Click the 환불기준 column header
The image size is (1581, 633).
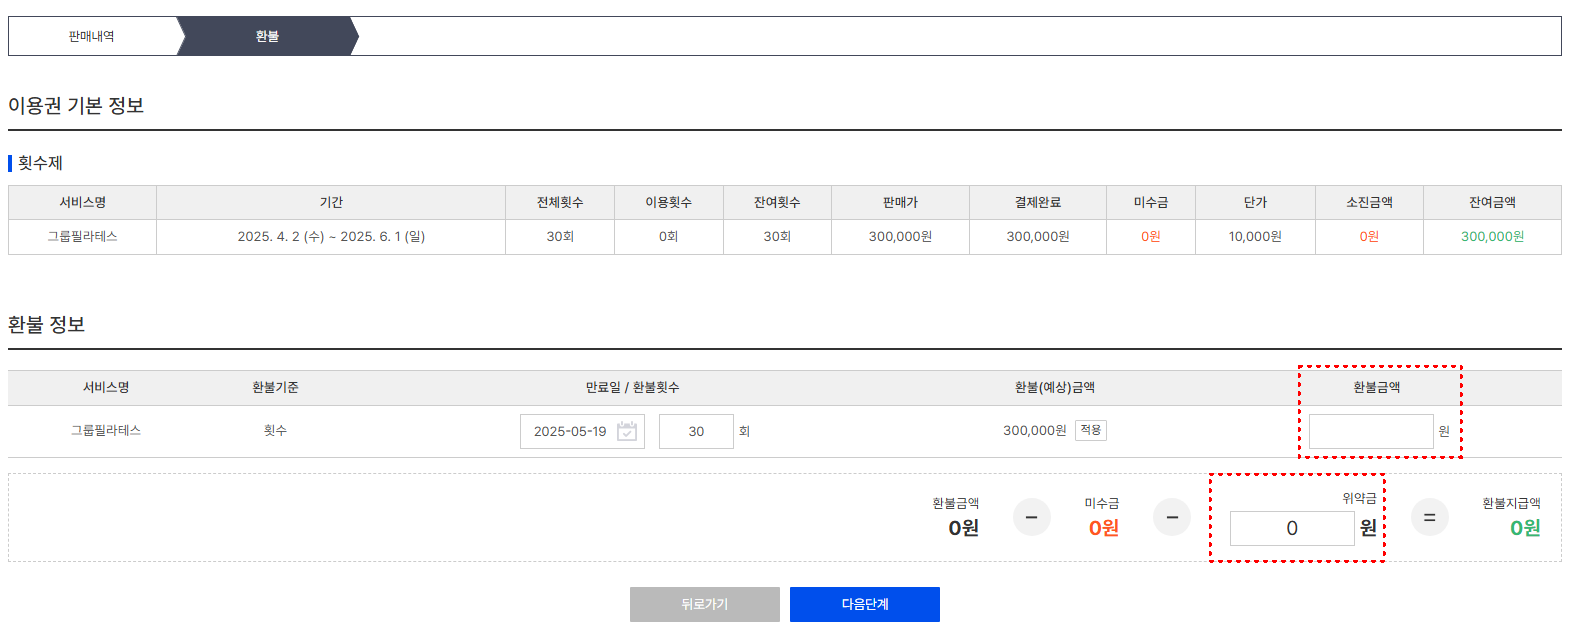275,387
